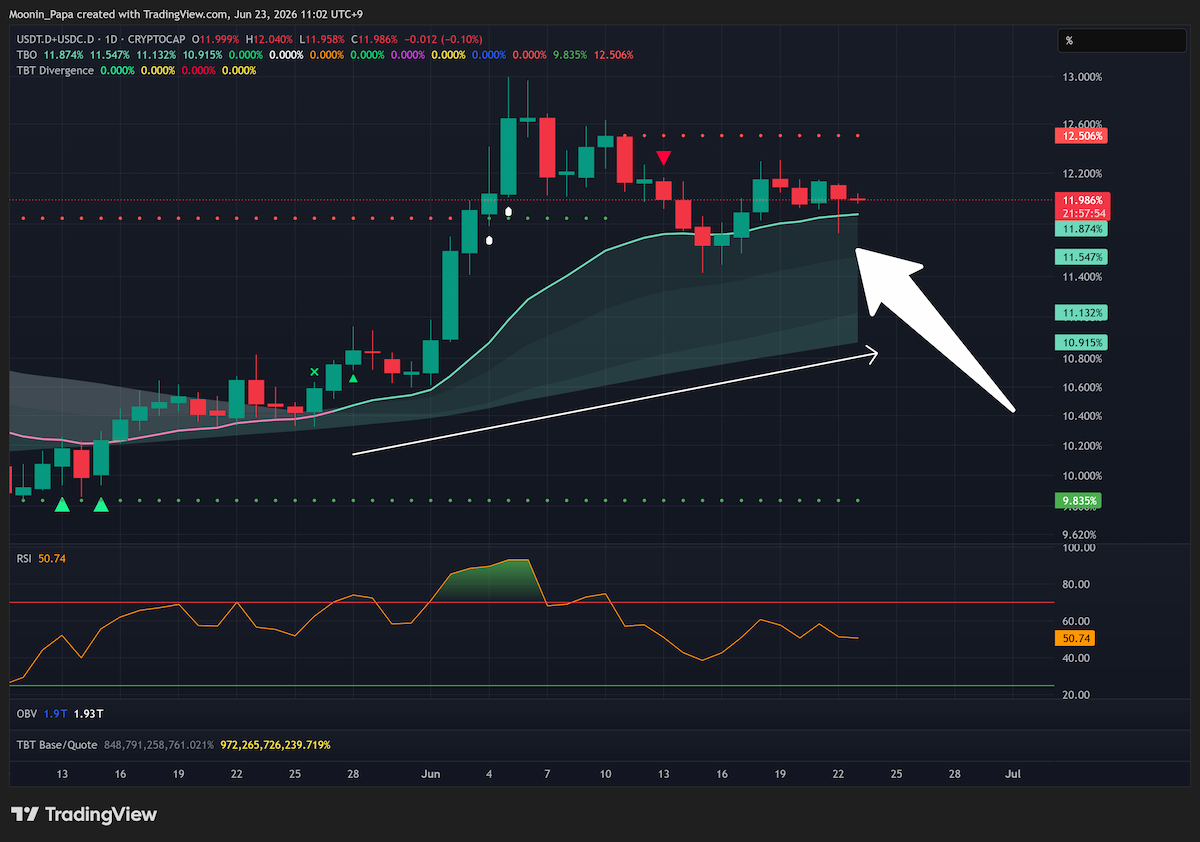
Task: Expand the TBO indicator legend
Action: tap(25, 54)
